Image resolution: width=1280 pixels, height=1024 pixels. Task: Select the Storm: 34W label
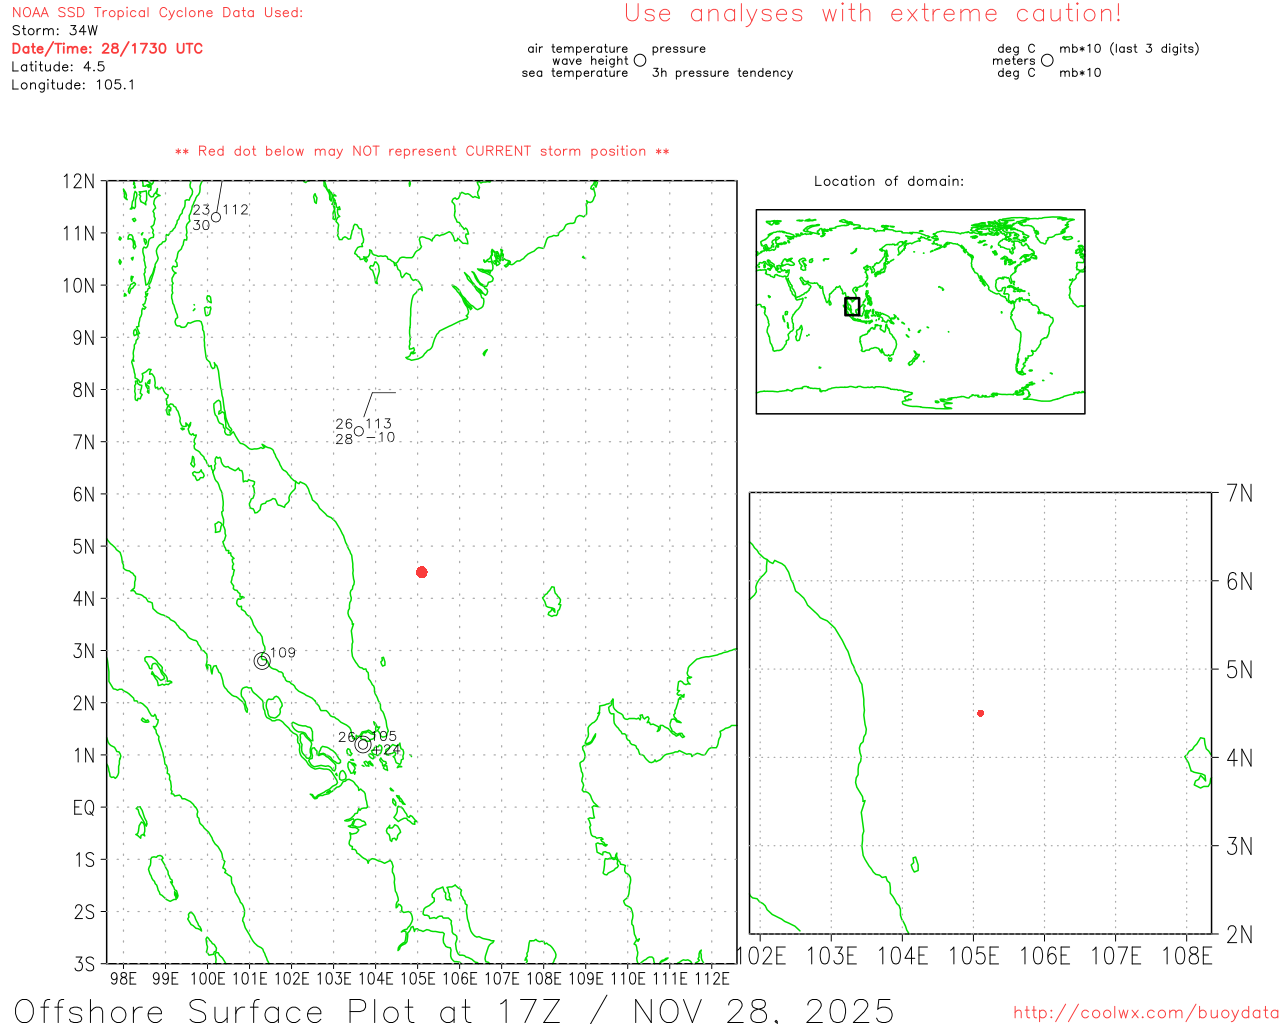coord(55,30)
